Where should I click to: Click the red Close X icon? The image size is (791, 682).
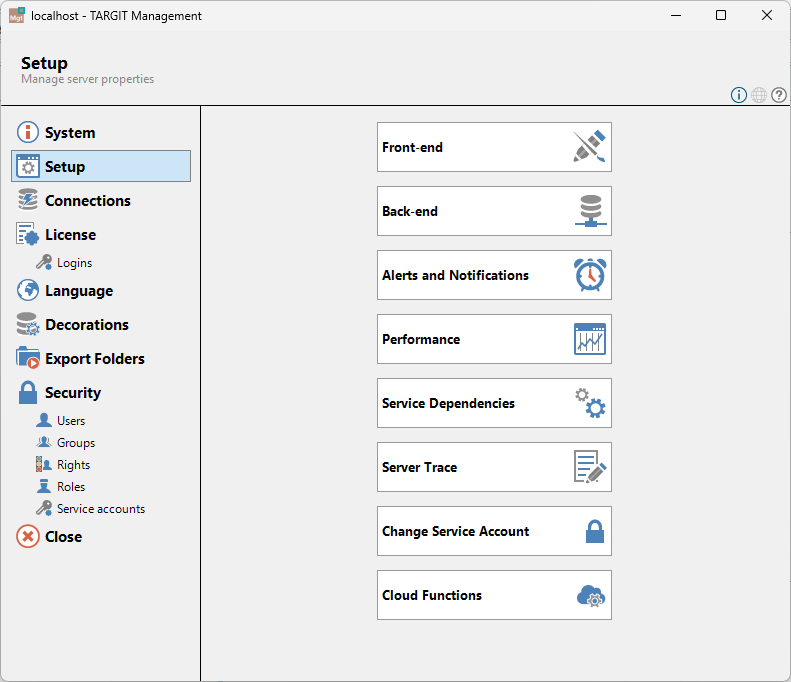(x=28, y=536)
